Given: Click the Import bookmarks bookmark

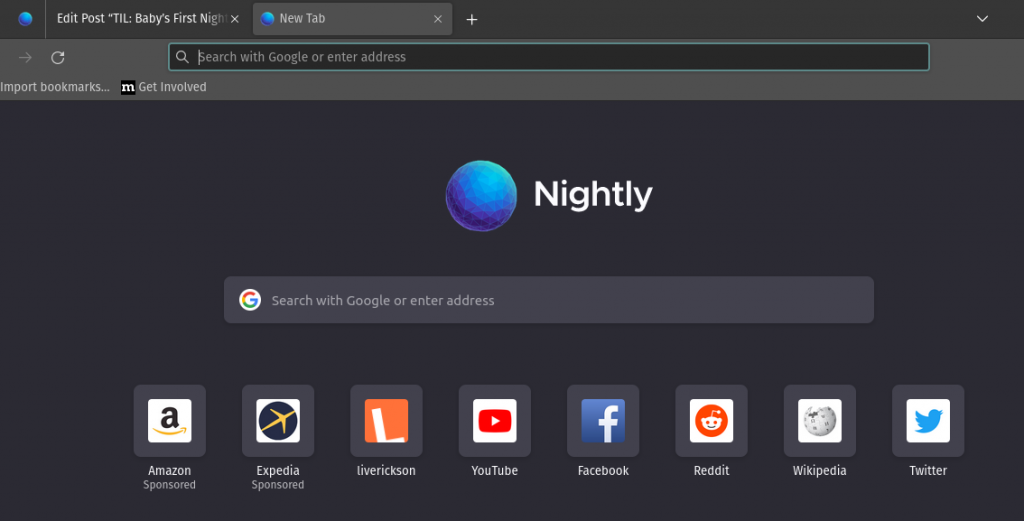Looking at the screenshot, I should coord(55,87).
